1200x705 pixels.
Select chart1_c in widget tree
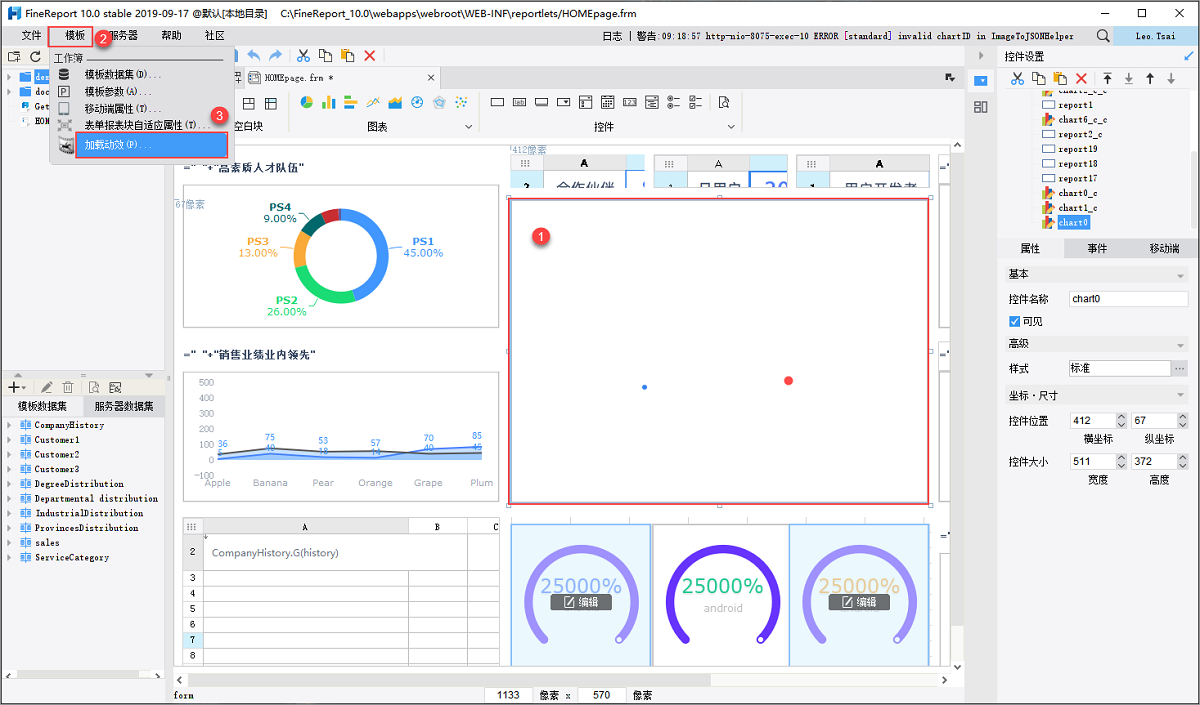pyautogui.click(x=1078, y=208)
